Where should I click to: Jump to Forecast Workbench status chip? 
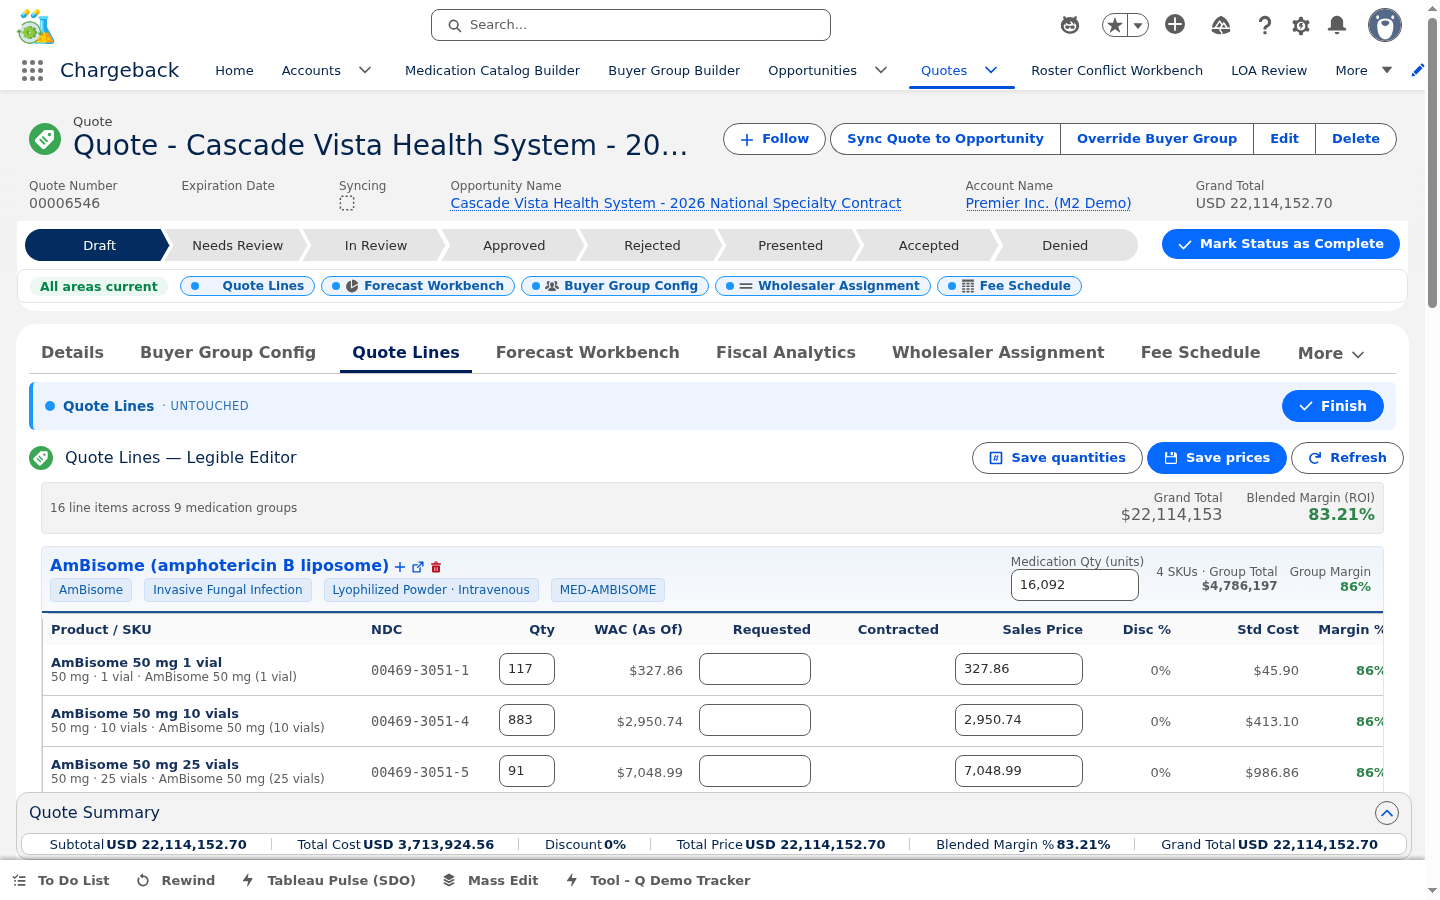[x=418, y=286]
